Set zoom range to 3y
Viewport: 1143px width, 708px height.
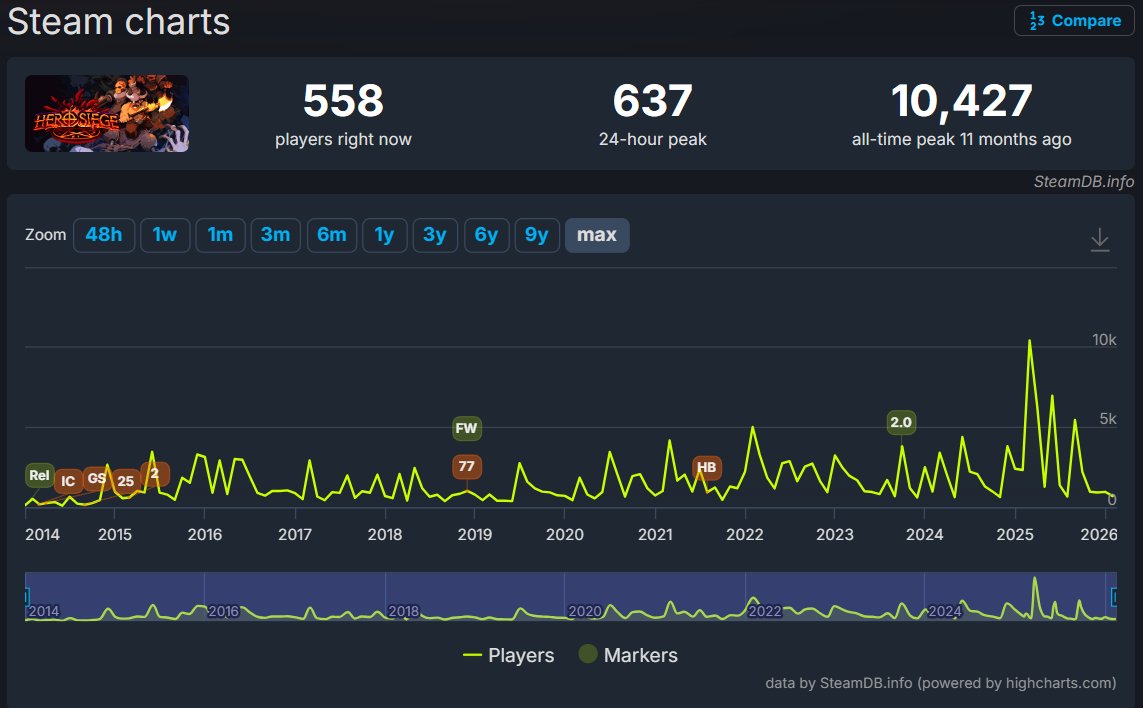(x=434, y=235)
